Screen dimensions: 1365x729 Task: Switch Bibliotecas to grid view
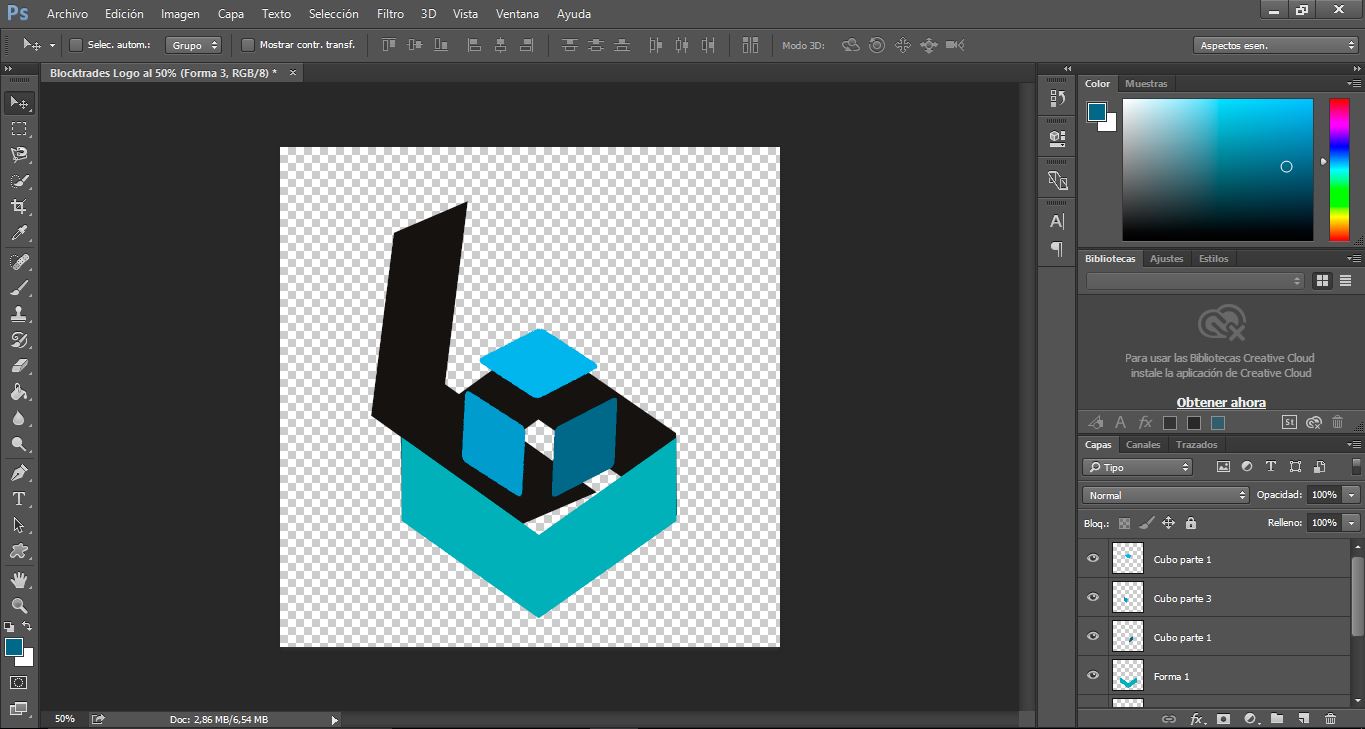1322,281
